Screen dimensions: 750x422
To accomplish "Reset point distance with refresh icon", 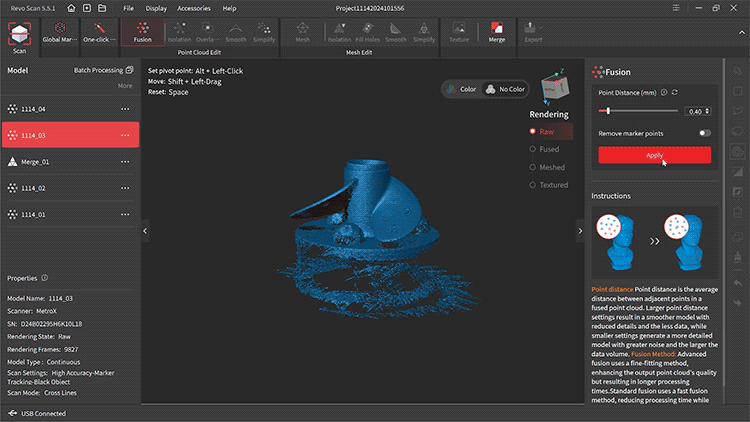I will click(674, 92).
